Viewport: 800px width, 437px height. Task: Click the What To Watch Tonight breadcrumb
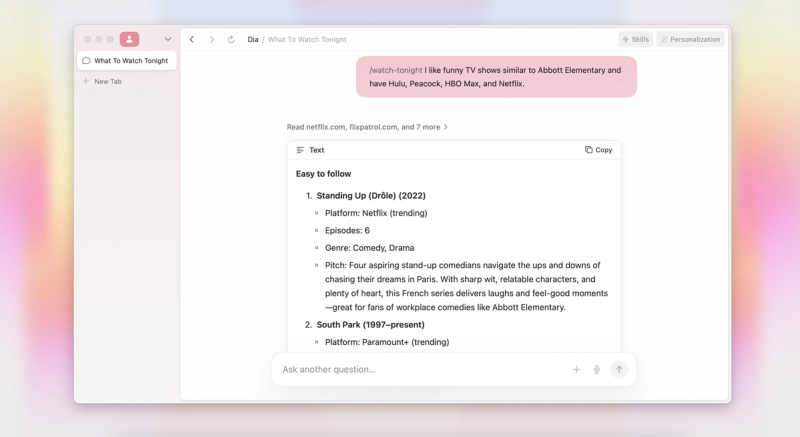pyautogui.click(x=307, y=39)
